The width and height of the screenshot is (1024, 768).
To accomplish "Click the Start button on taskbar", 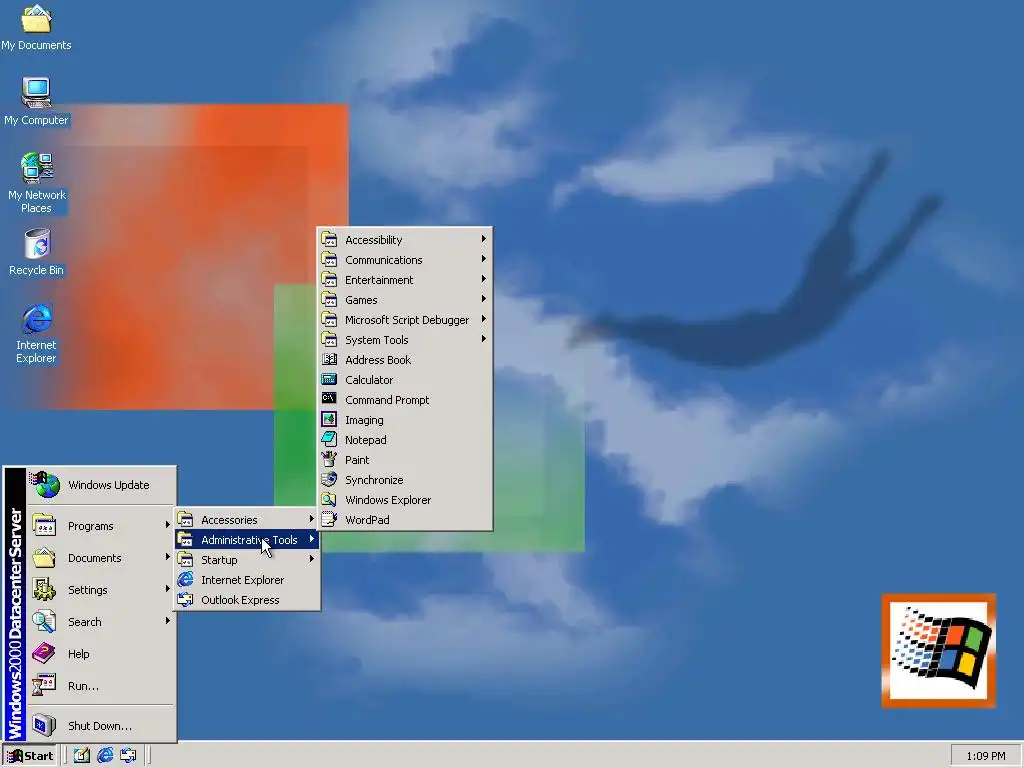I will pos(30,756).
